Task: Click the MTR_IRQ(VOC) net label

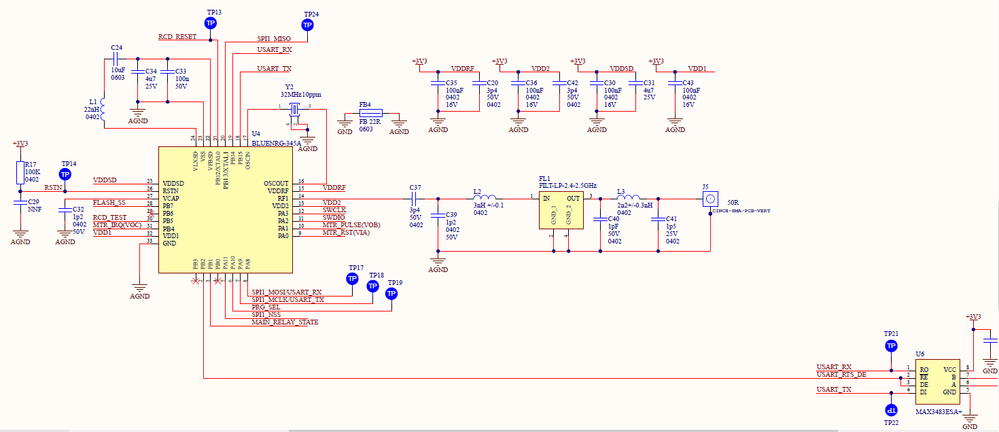Action: click(117, 225)
